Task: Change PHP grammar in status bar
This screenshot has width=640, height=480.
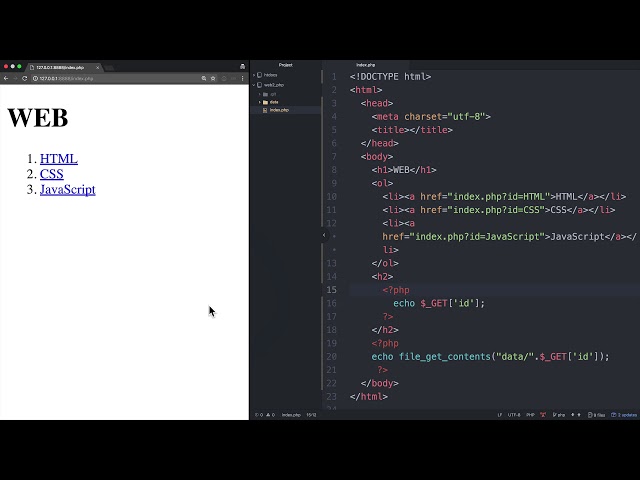Action: click(x=530, y=415)
